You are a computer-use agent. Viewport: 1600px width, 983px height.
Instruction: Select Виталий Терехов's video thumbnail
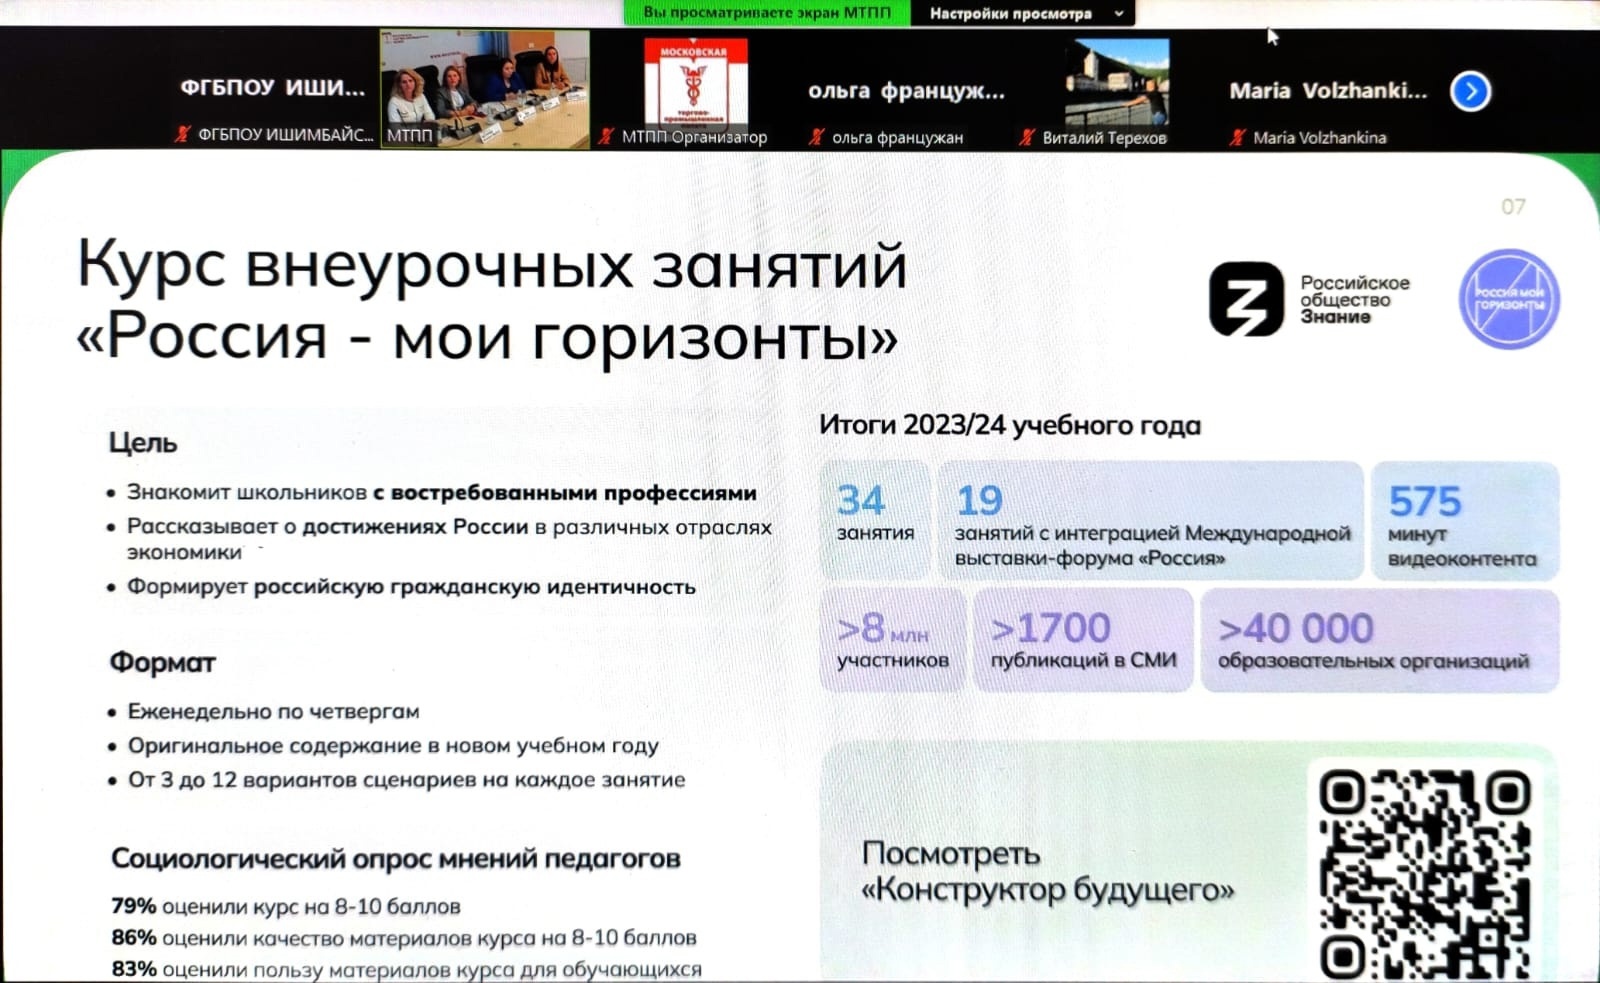[1117, 83]
